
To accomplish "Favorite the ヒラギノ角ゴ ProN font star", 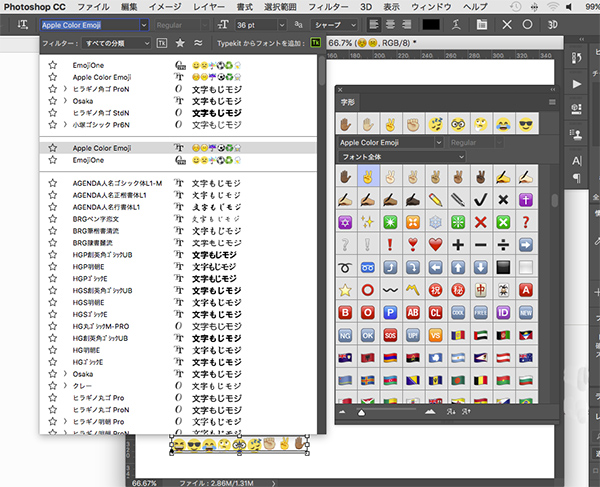I will click(53, 89).
